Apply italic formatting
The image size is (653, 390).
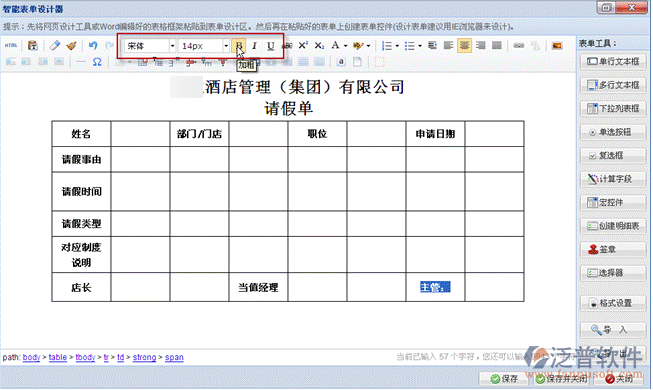pos(254,46)
